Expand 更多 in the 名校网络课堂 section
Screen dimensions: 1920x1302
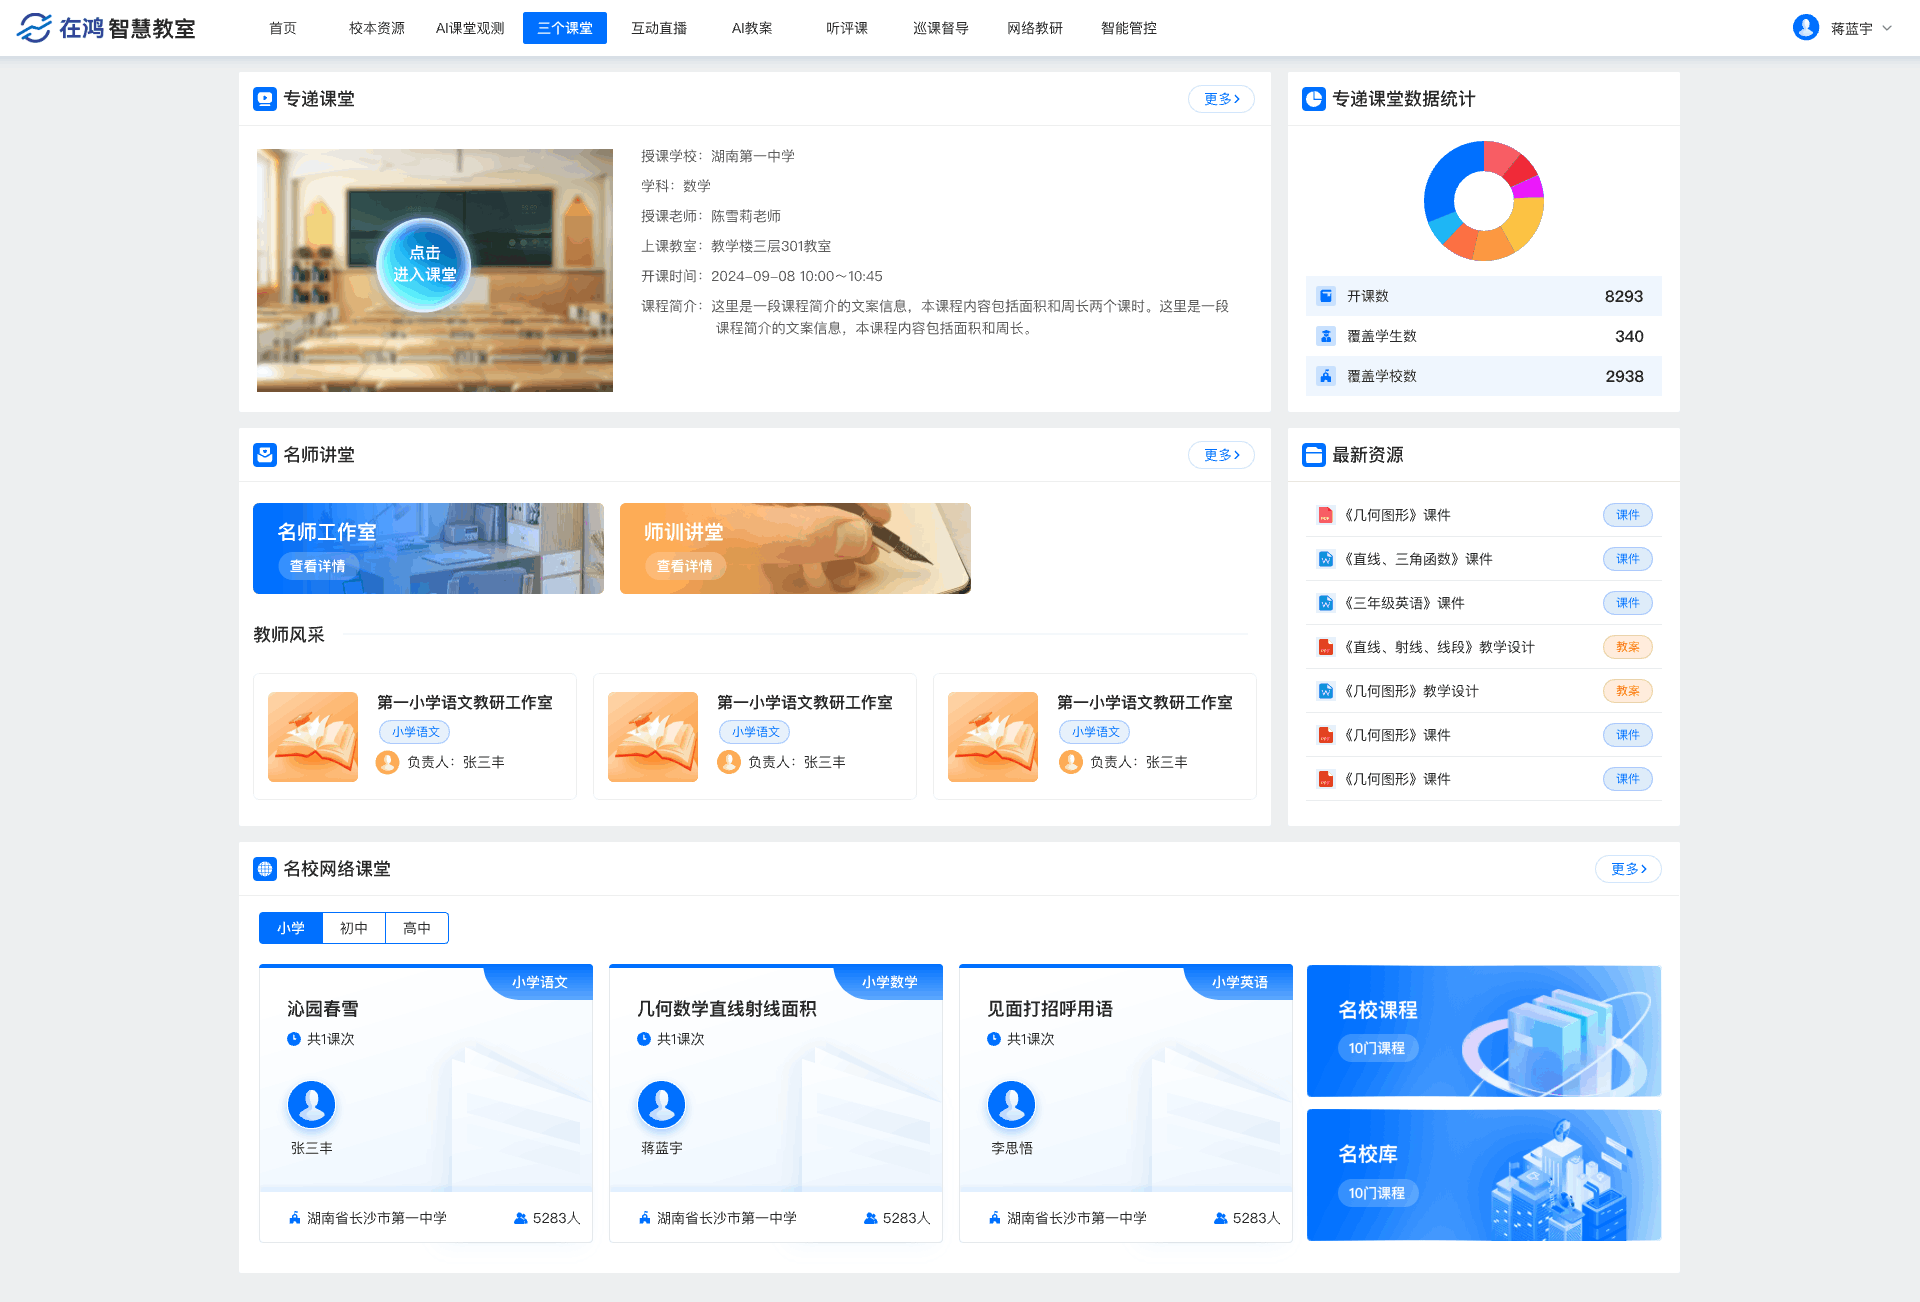pyautogui.click(x=1627, y=869)
